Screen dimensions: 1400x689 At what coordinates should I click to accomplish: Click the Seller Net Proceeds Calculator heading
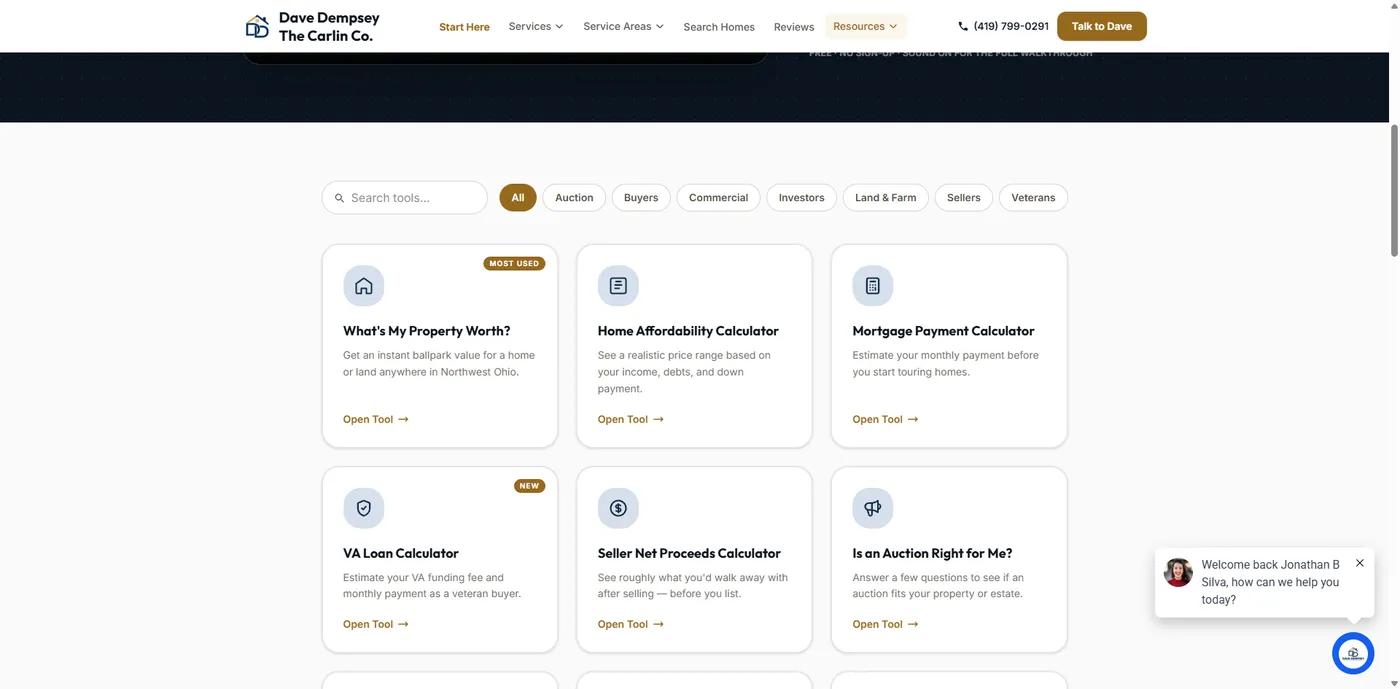click(x=689, y=553)
